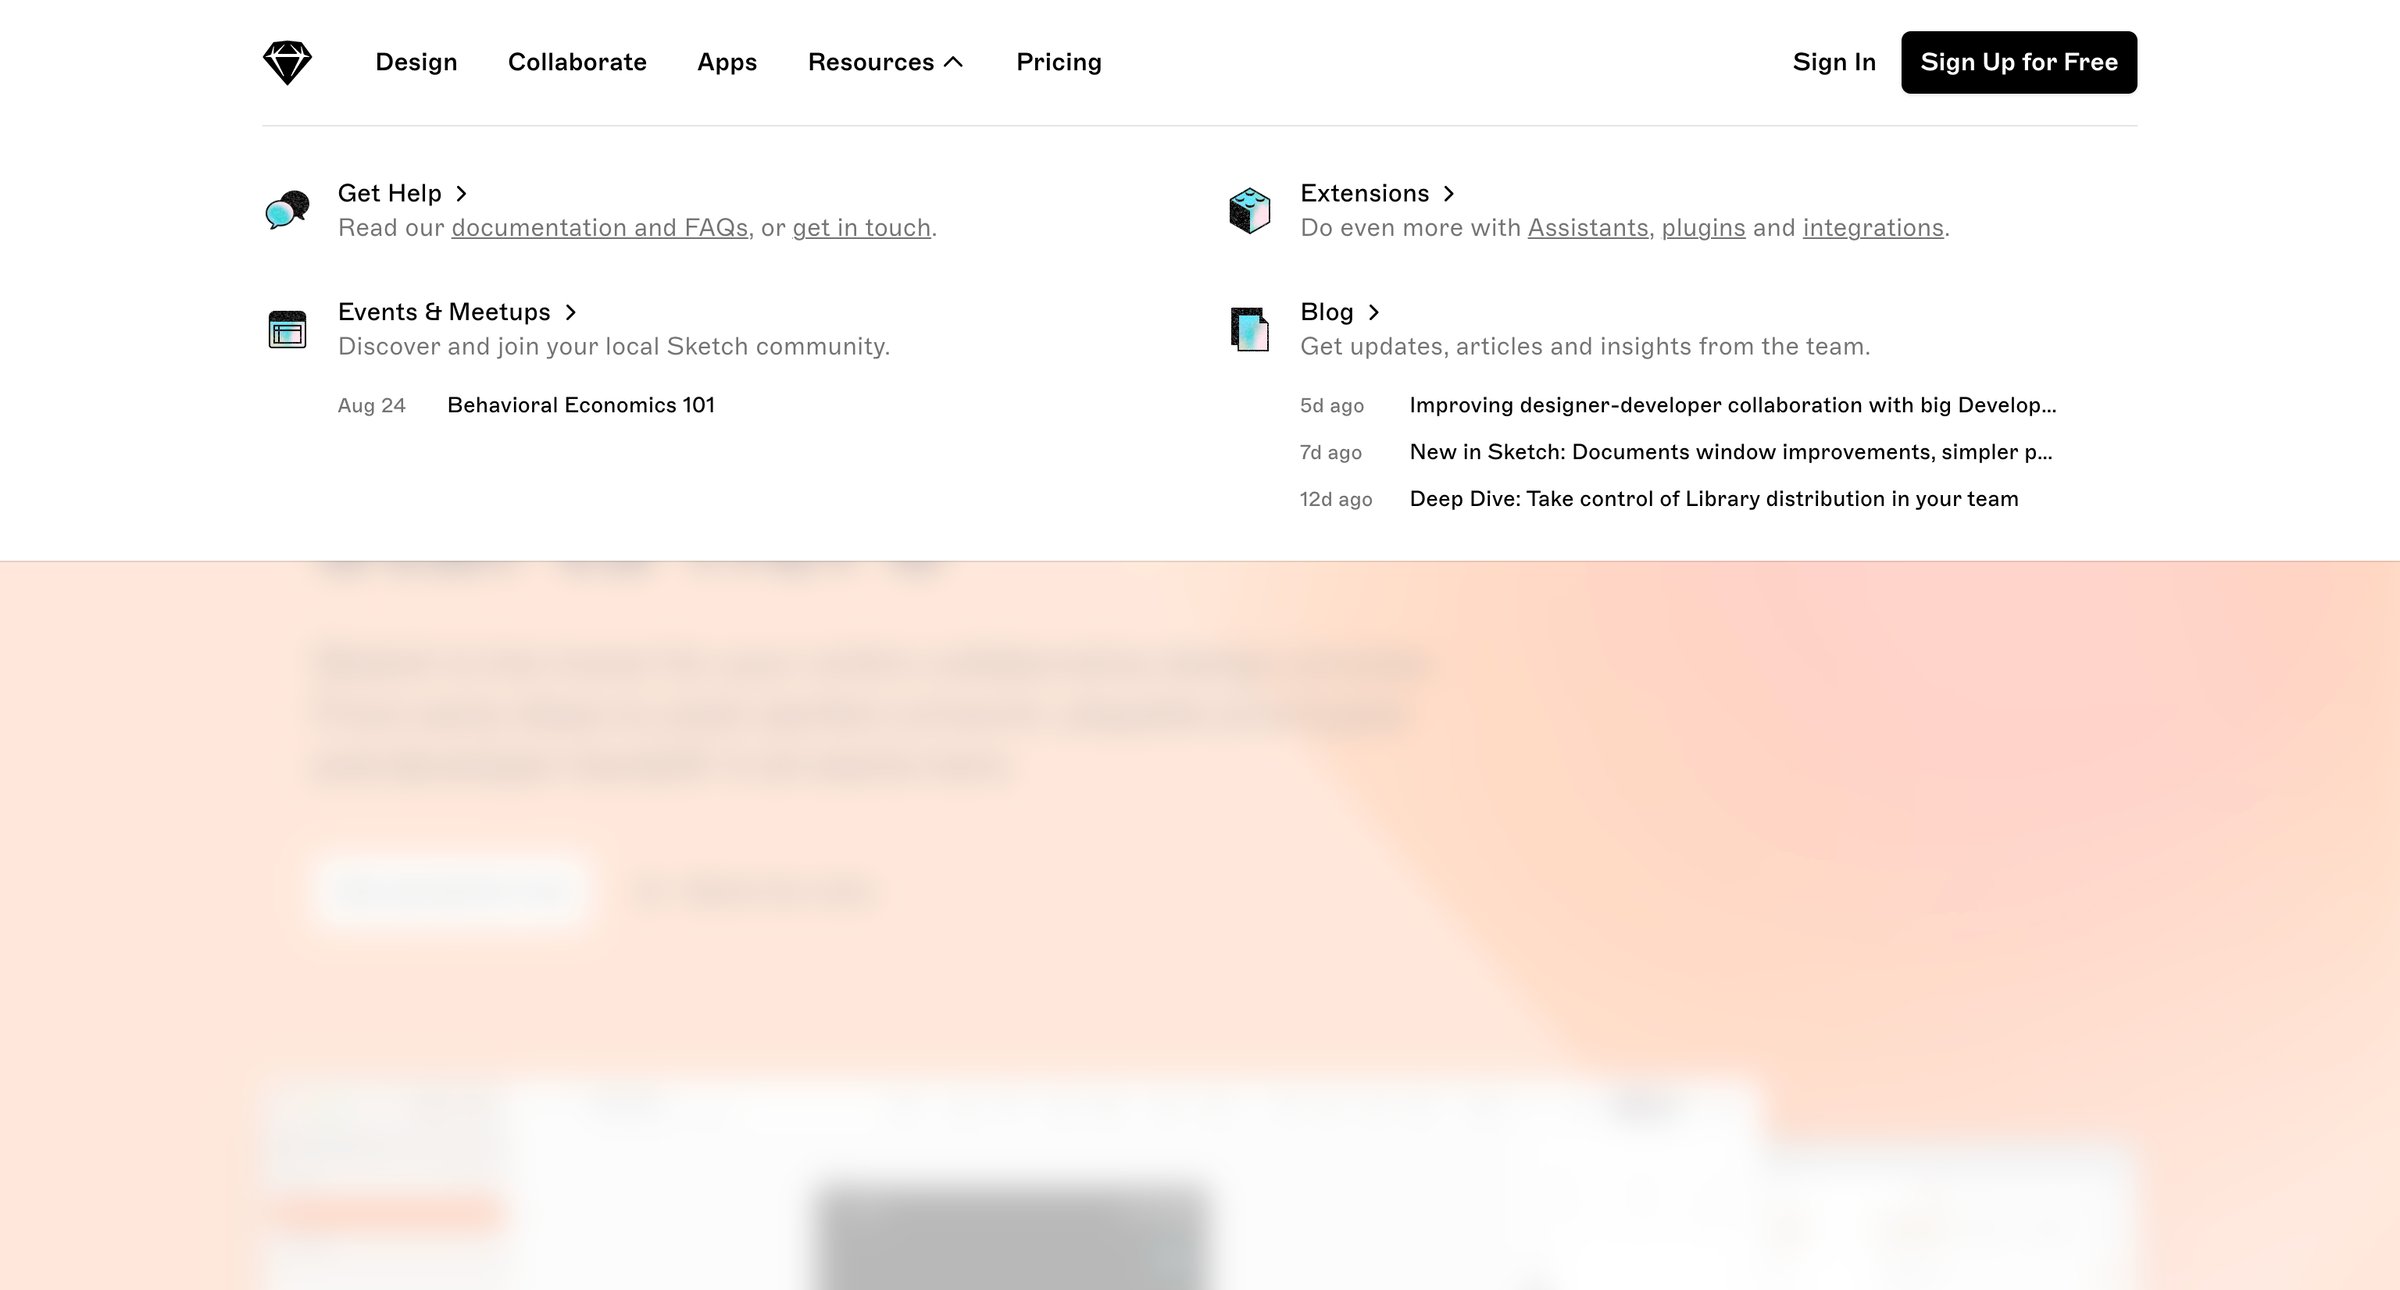Click the Sketch diamond logo

tap(287, 62)
